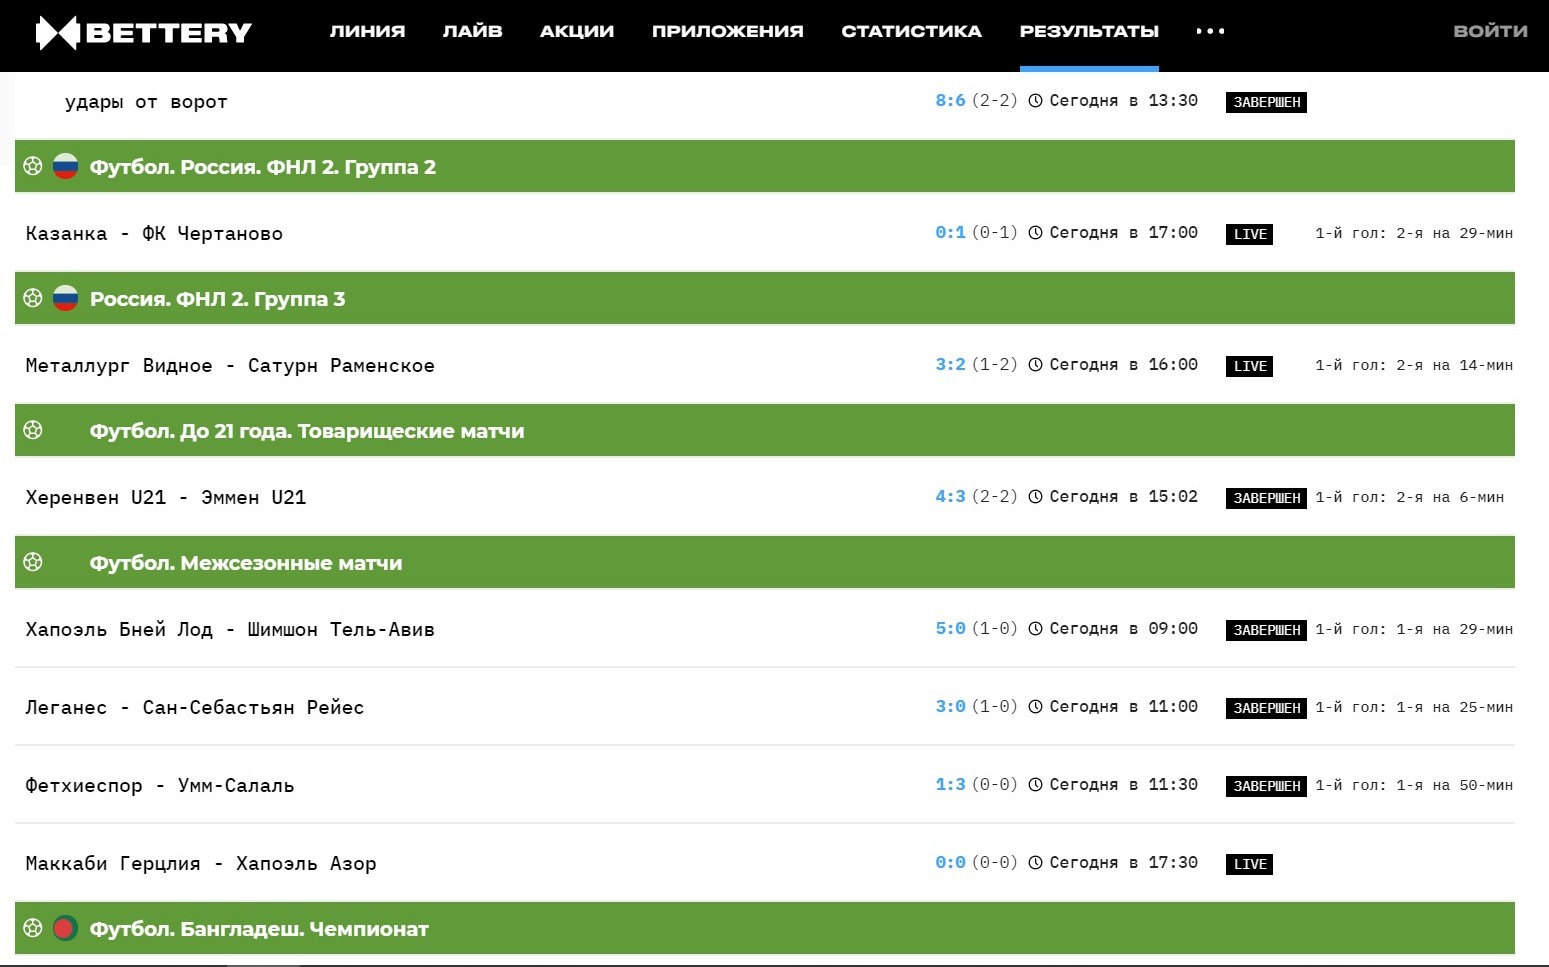Image resolution: width=1549 pixels, height=967 pixels.
Task: Click the Bettery logo
Action: pos(144,32)
